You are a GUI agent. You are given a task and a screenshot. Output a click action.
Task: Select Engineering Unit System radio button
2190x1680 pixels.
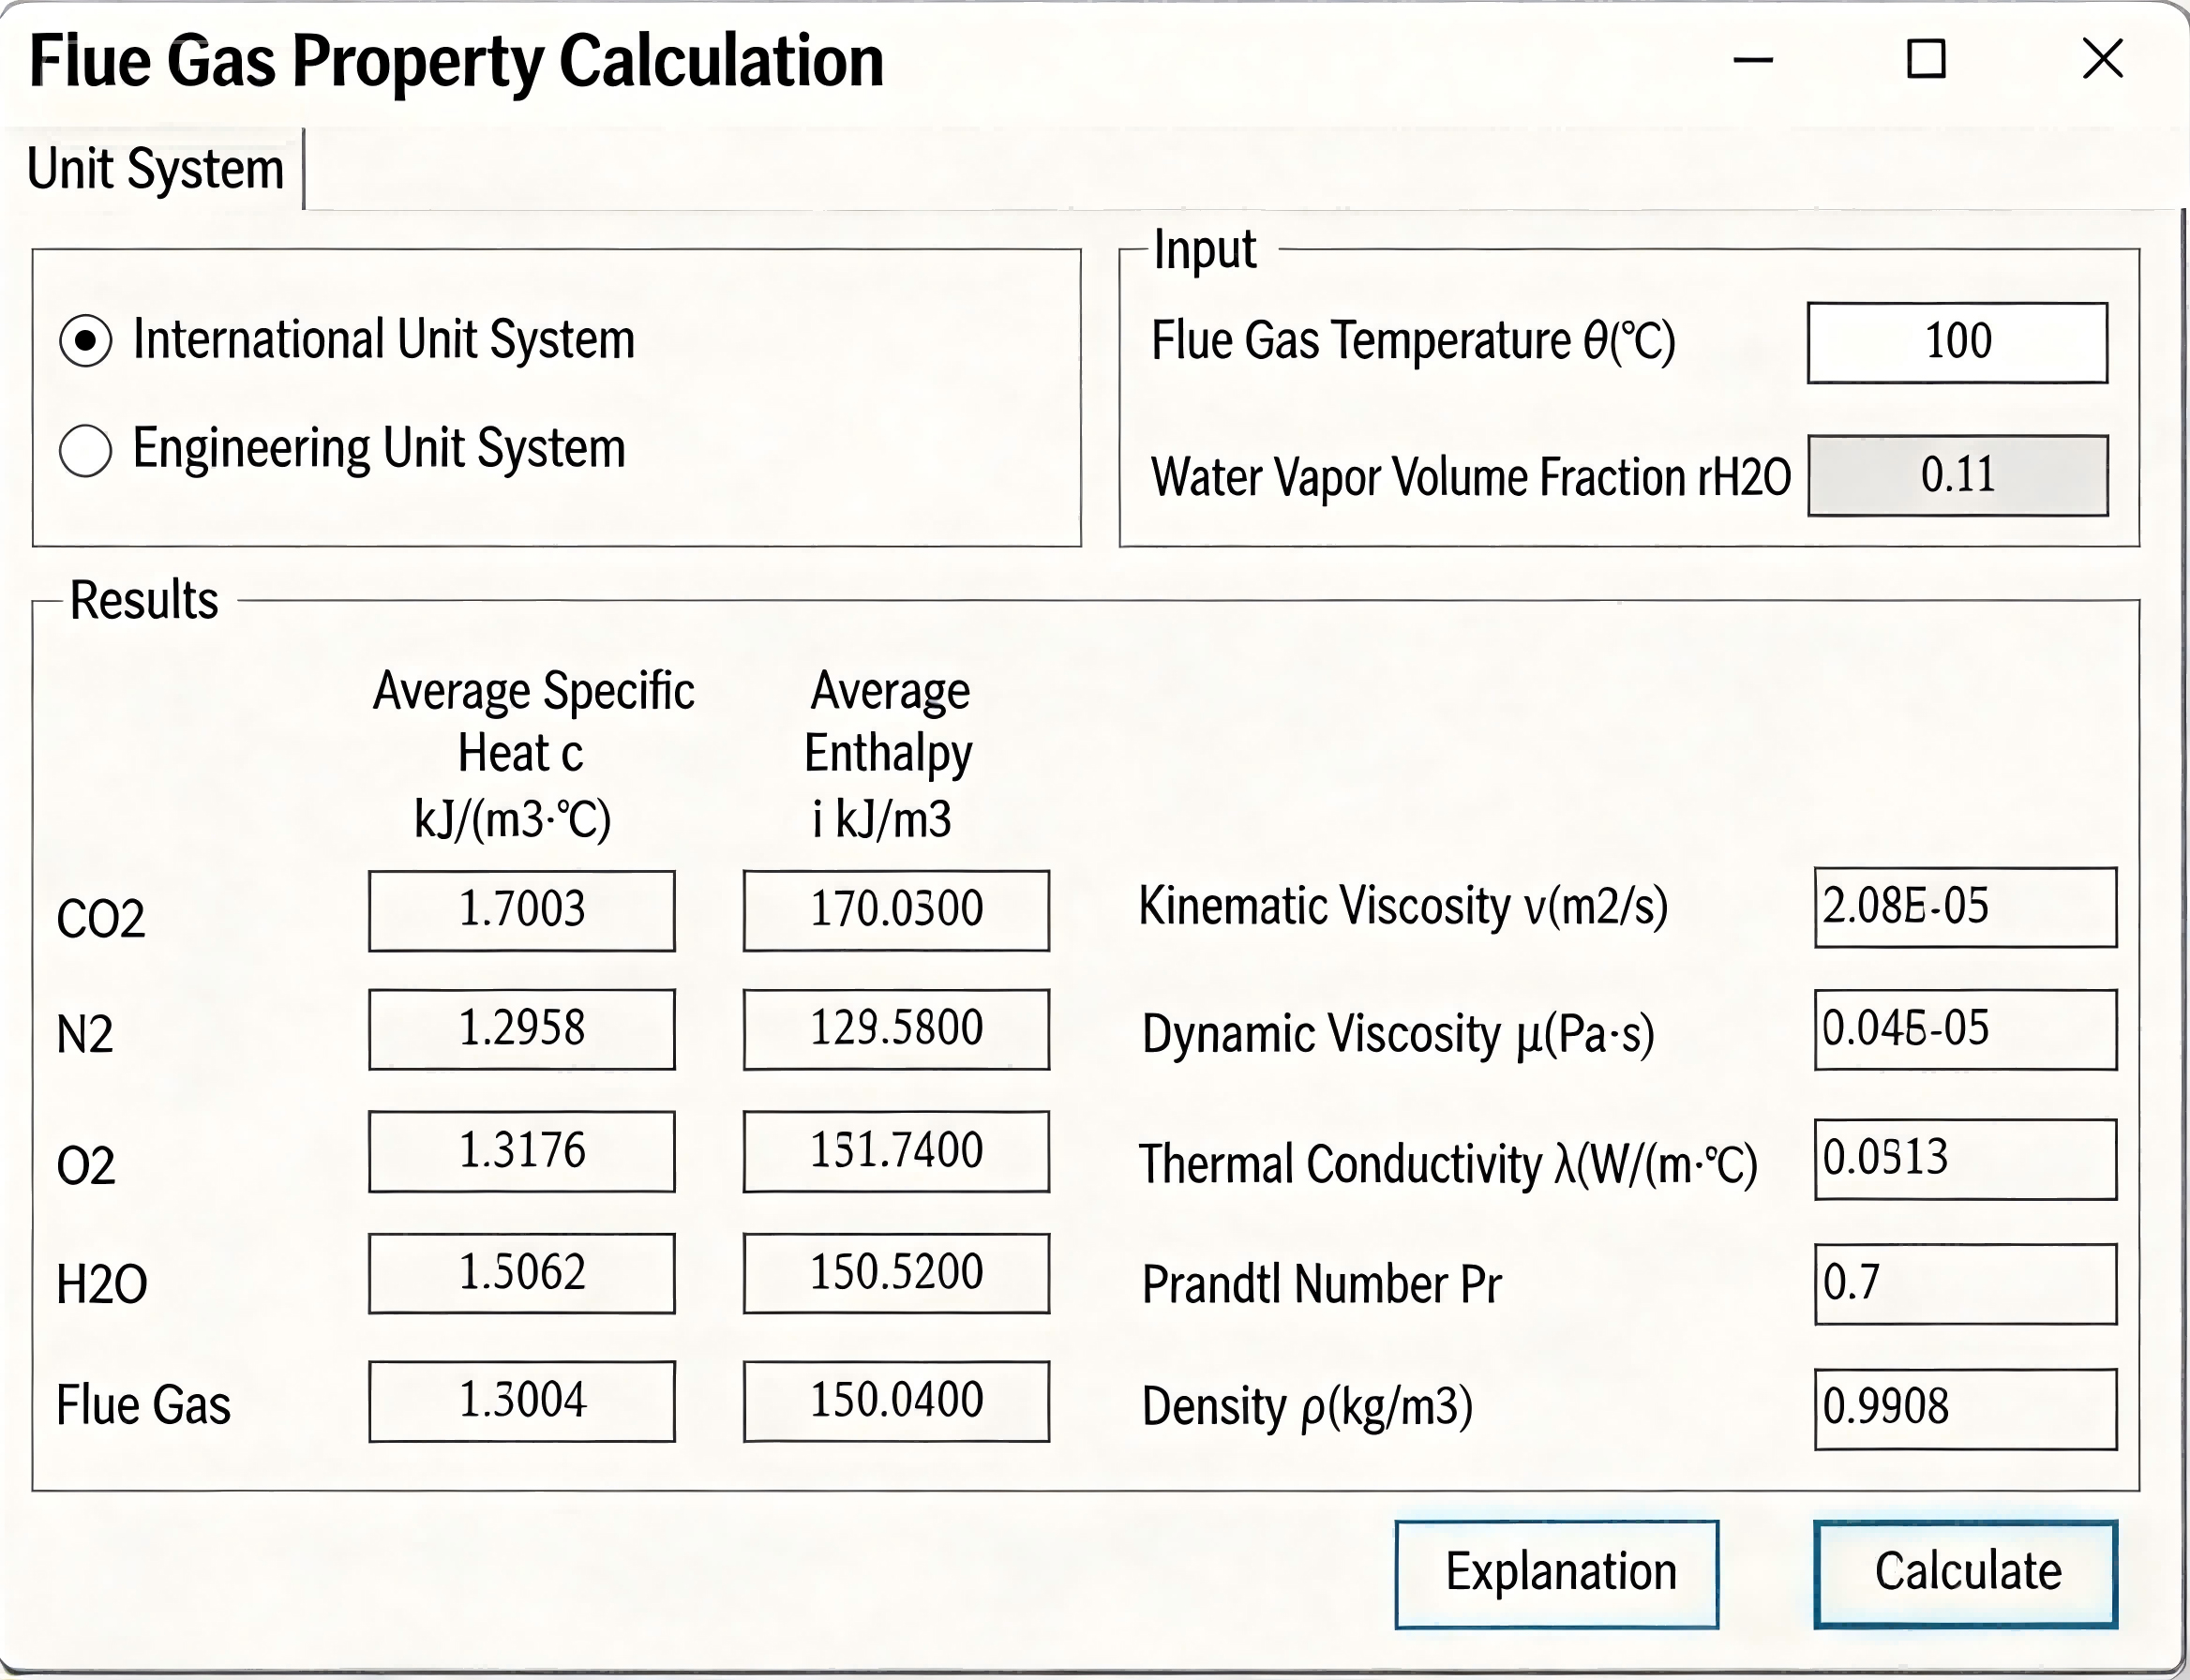tap(86, 450)
